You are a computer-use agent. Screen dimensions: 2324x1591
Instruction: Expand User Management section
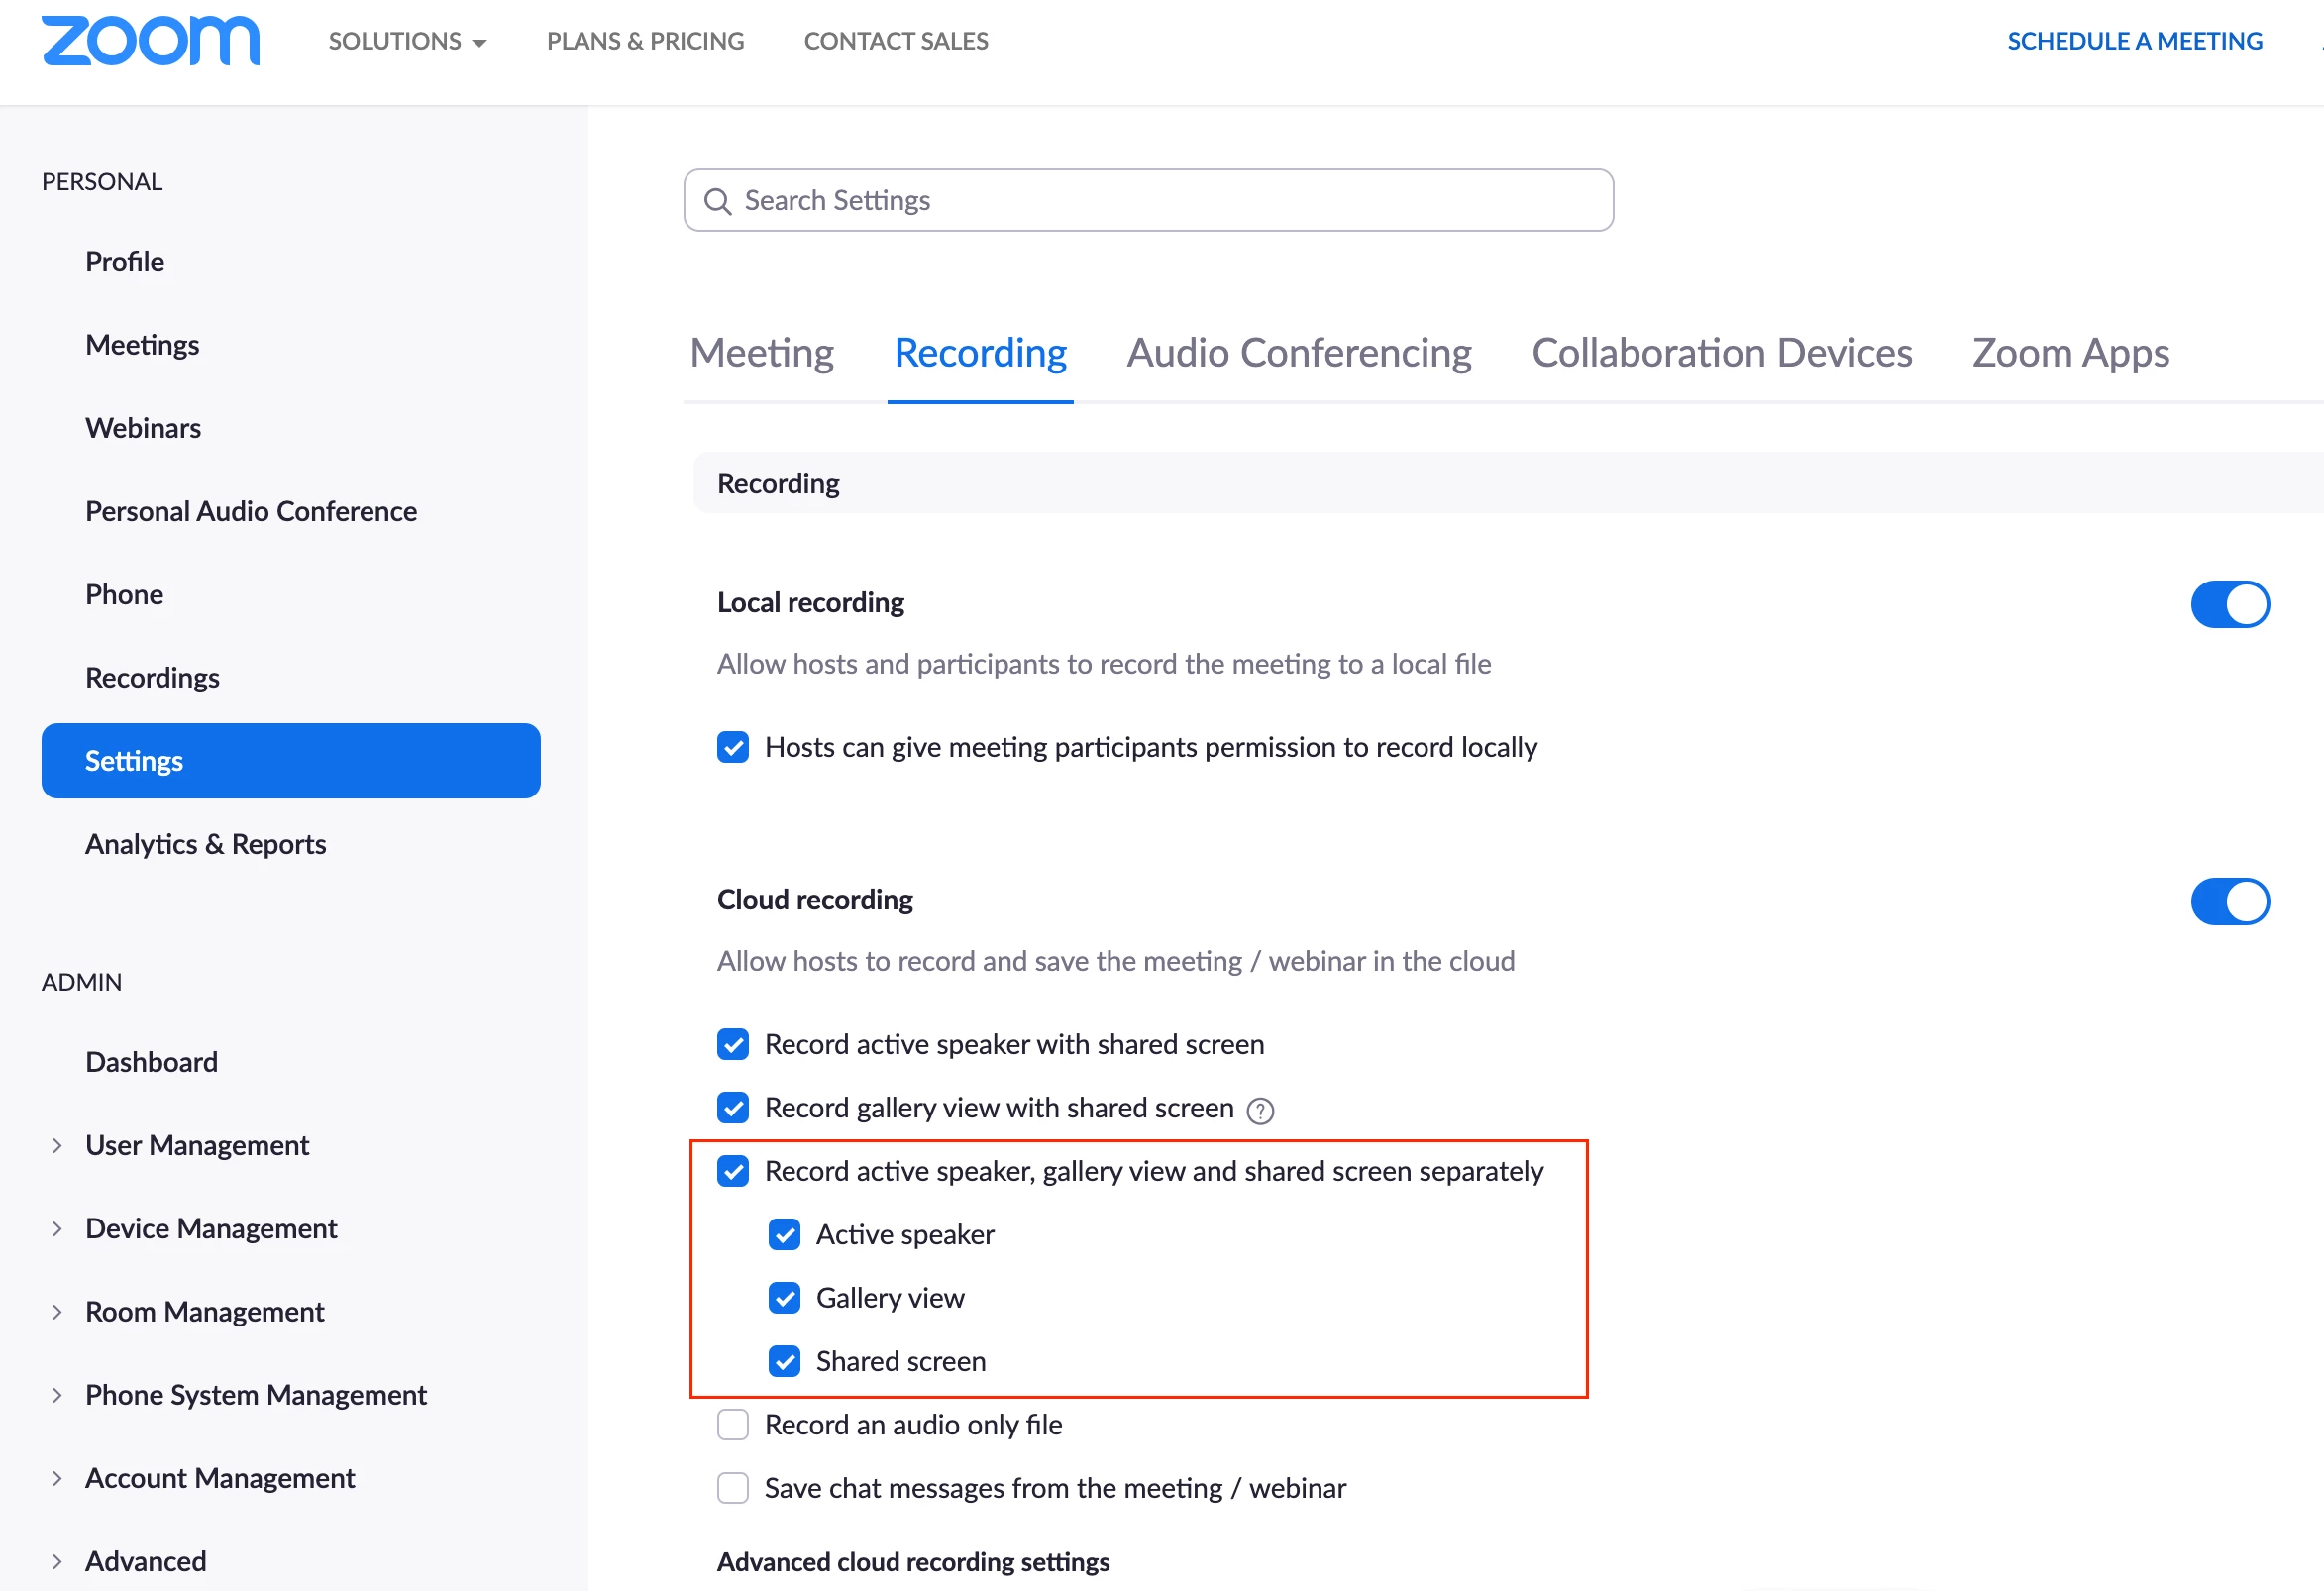pyautogui.click(x=57, y=1145)
